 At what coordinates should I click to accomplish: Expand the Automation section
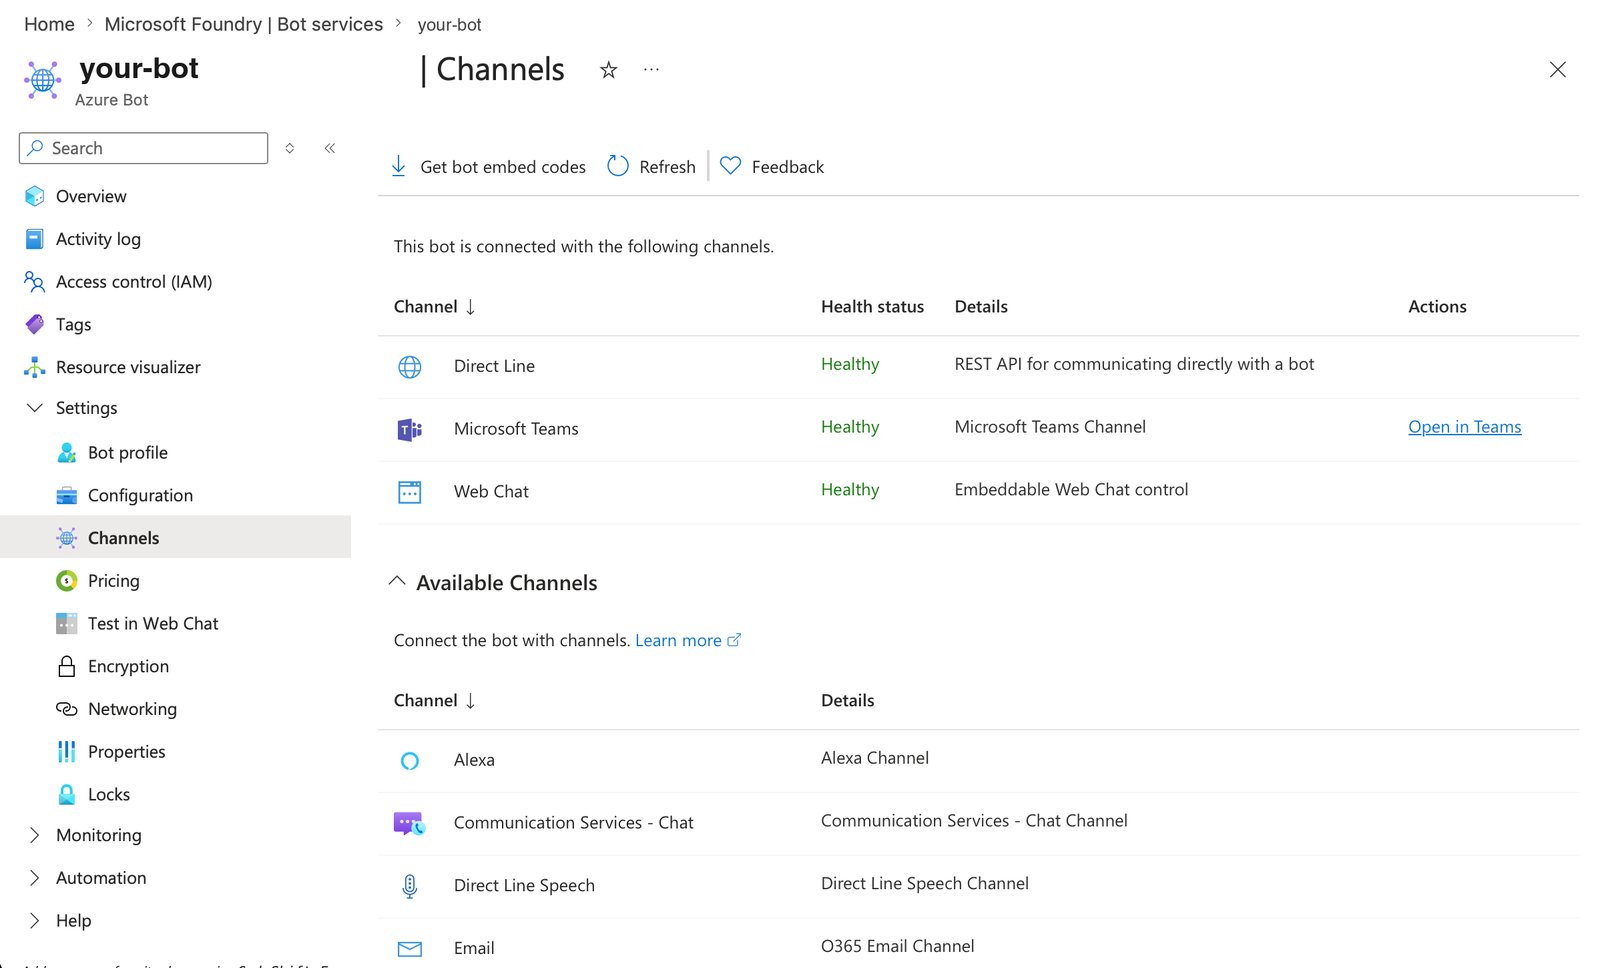[35, 878]
